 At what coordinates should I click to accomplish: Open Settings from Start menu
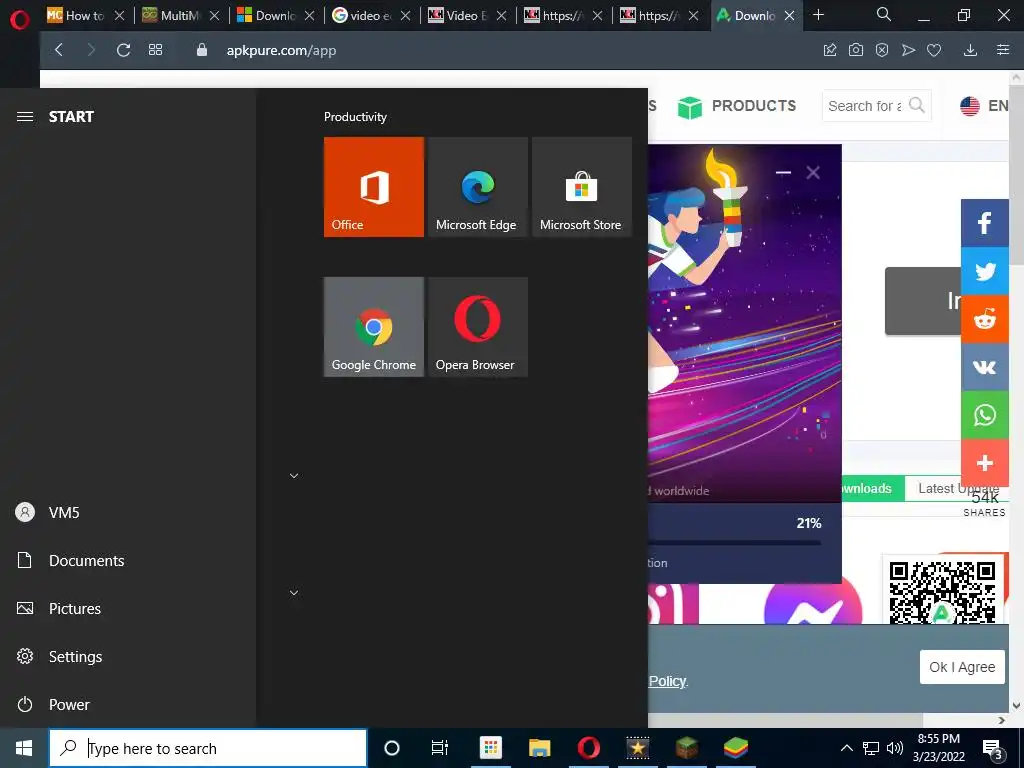pyautogui.click(x=128, y=656)
